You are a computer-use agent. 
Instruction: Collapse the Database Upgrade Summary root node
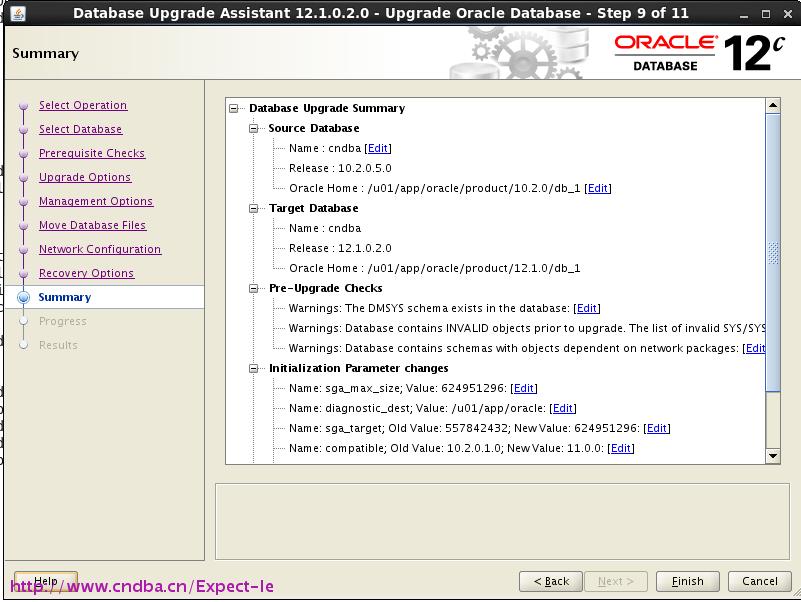[x=233, y=108]
